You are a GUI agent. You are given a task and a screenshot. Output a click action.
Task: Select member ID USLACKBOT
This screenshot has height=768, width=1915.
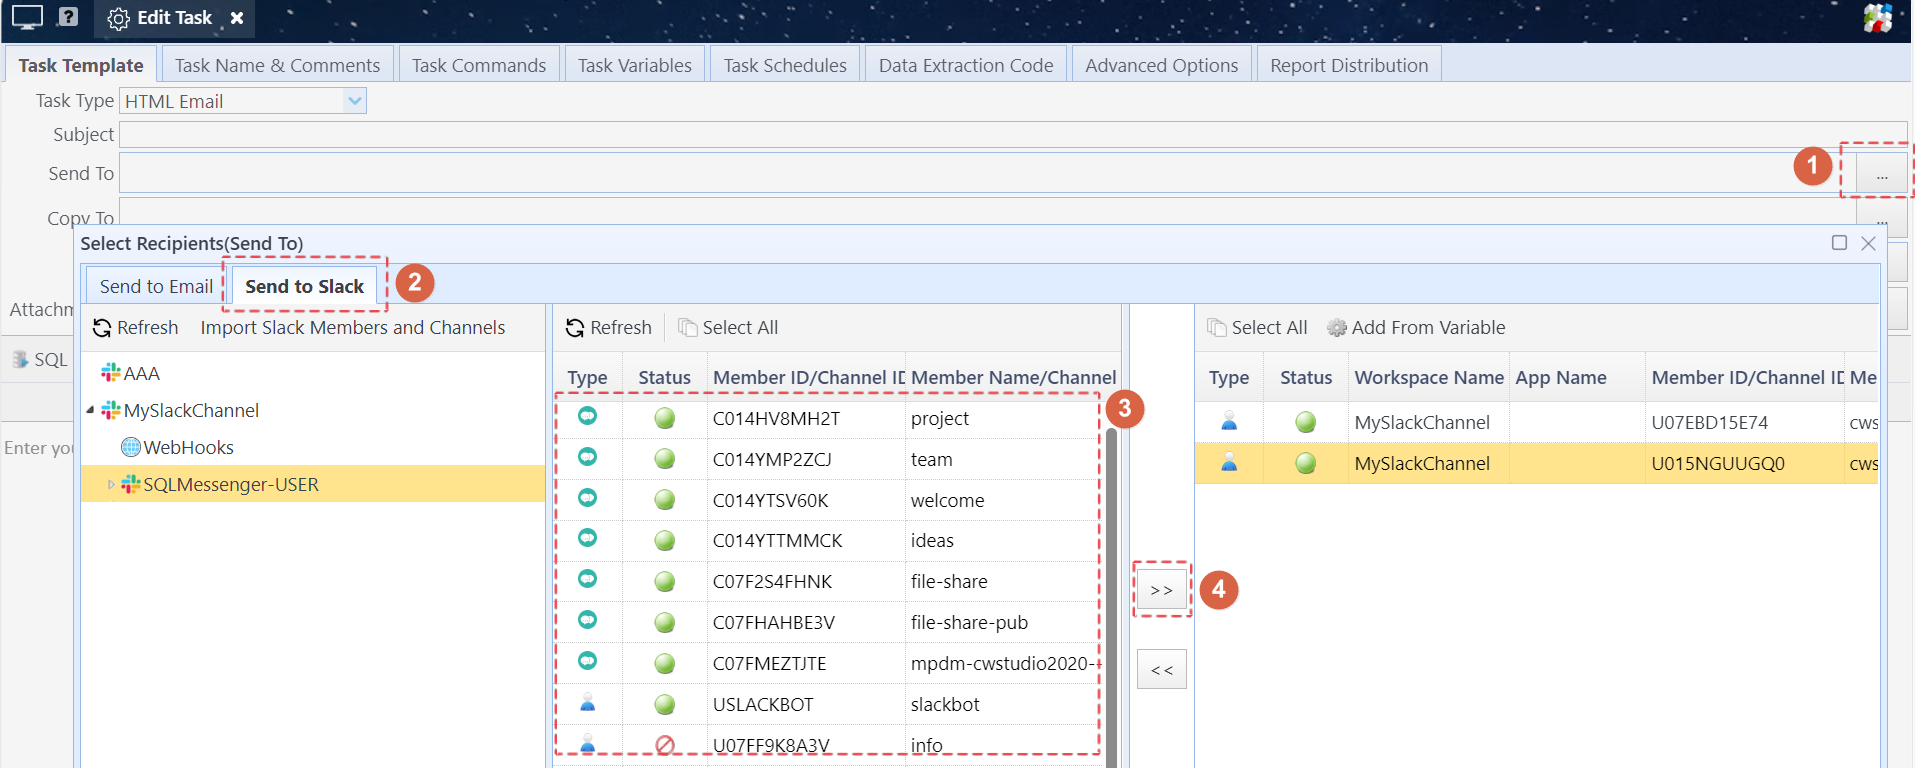(x=763, y=704)
